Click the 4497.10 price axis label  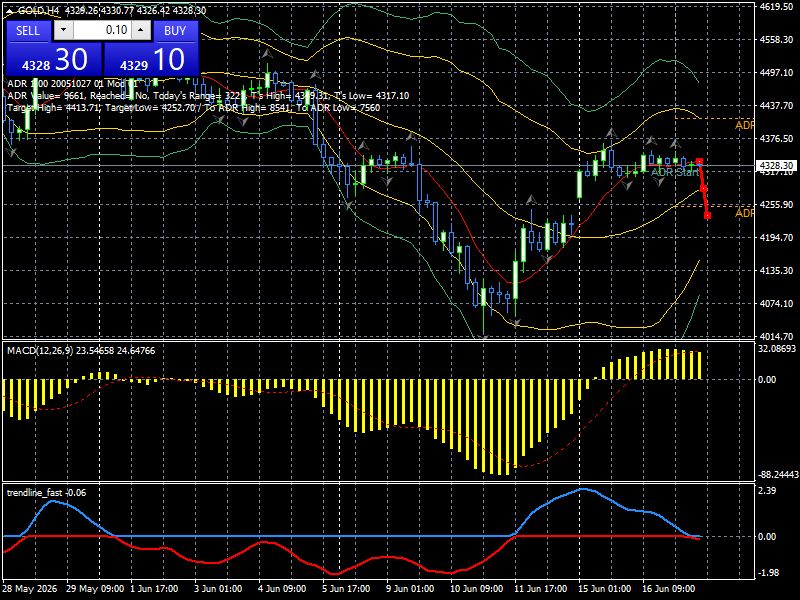point(776,72)
